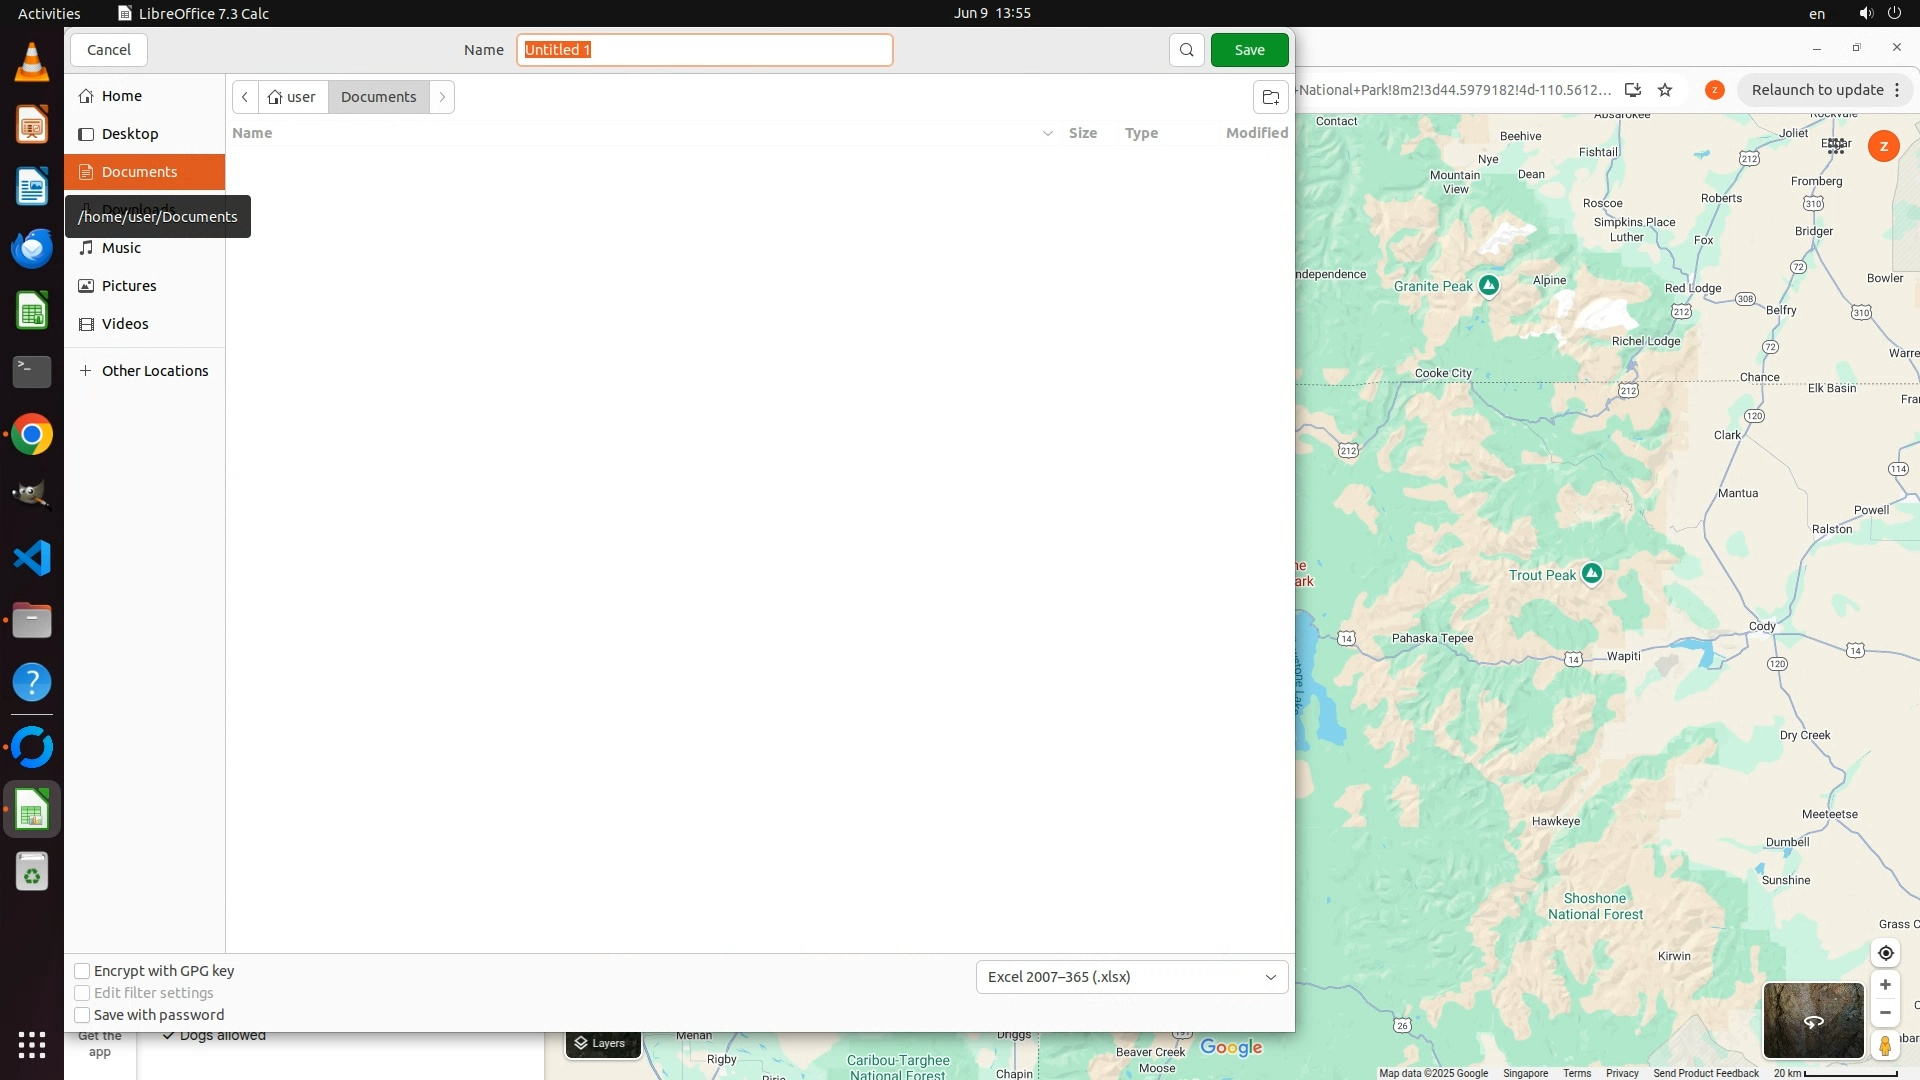Toggle Save with password checkbox
This screenshot has width=1920, height=1080.
(83, 1015)
